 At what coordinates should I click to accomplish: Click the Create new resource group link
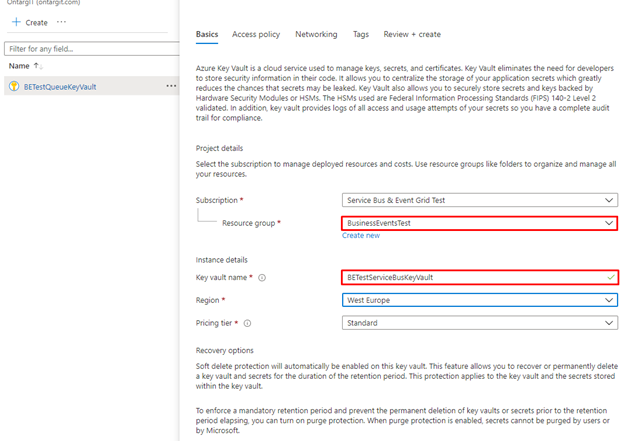click(361, 236)
